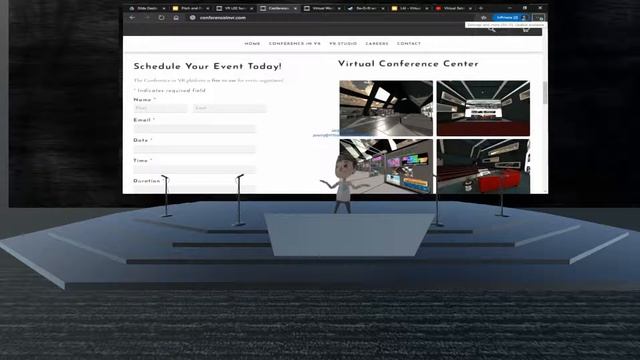
Task: Open a new browser tab with plus
Action: 481,8
